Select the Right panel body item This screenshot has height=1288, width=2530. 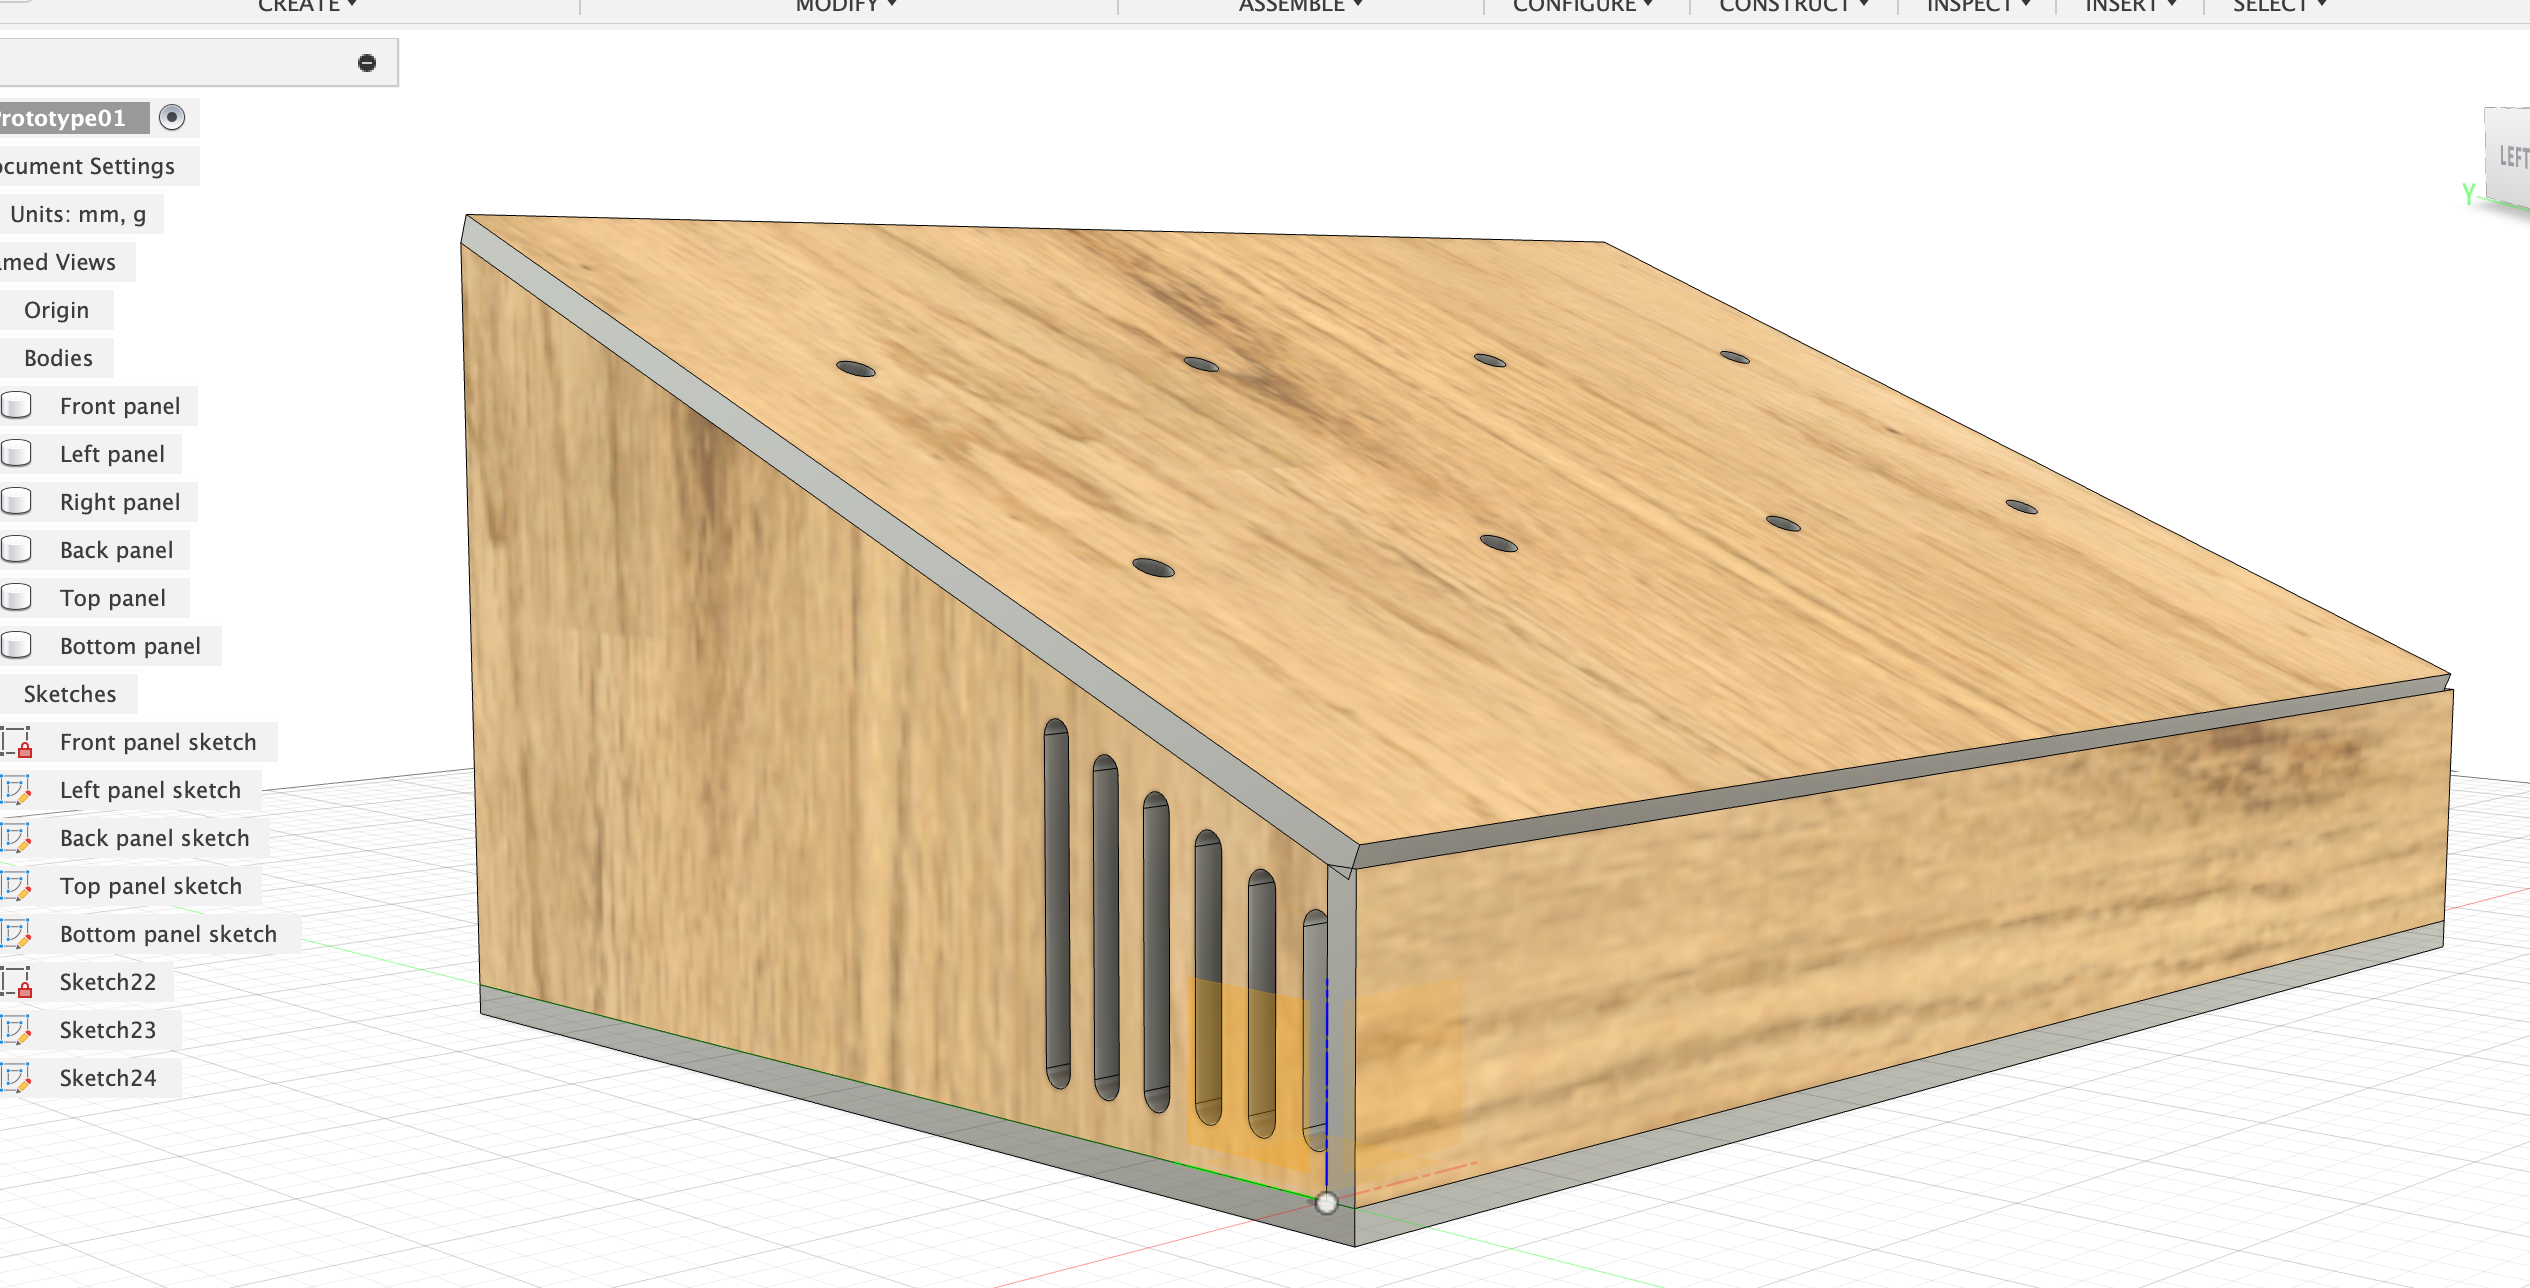tap(120, 502)
